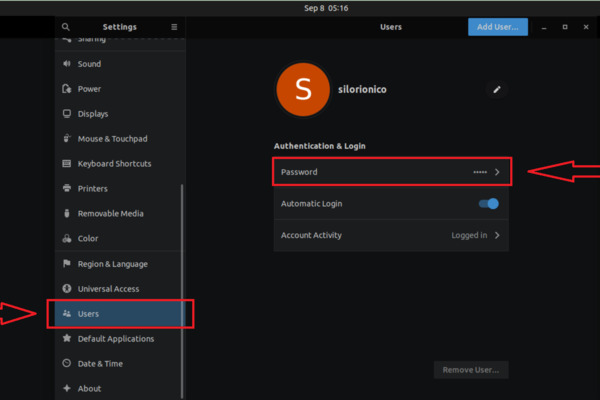Click the date and time in top bar
The height and width of the screenshot is (400, 600).
tap(300, 8)
